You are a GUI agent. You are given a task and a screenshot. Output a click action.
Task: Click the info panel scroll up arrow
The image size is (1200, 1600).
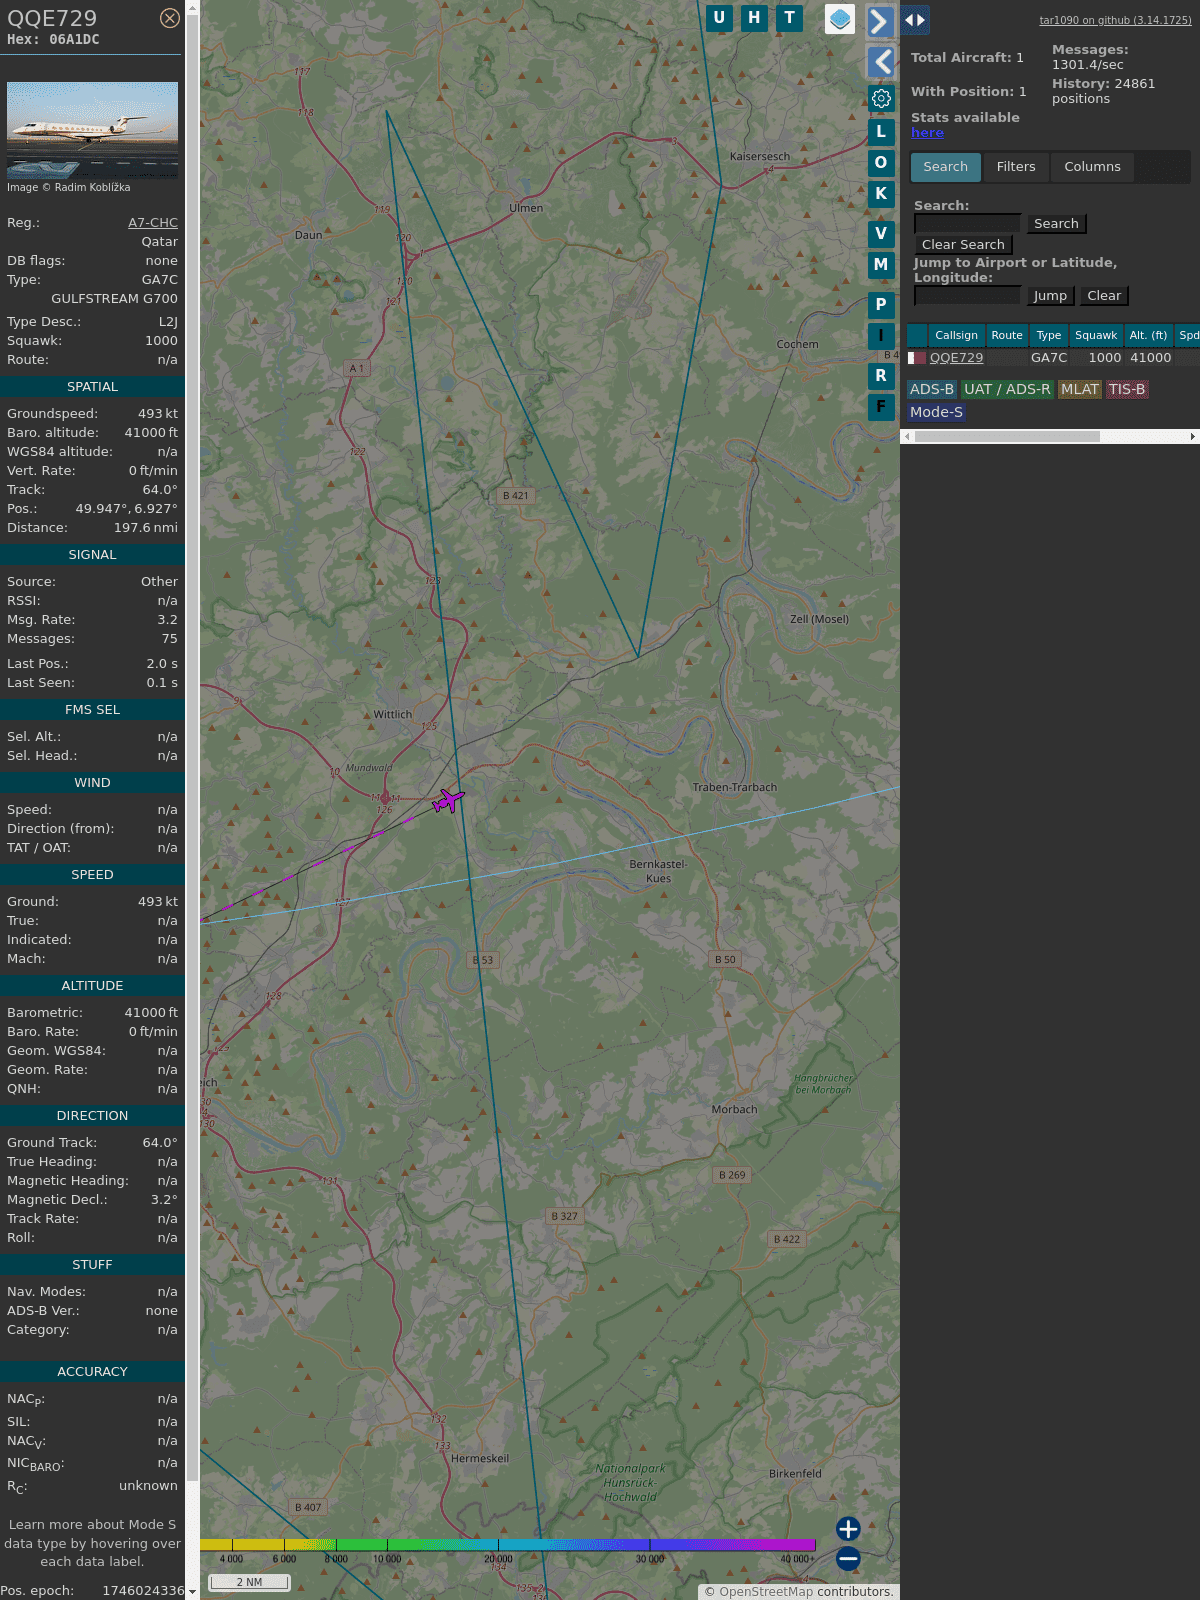point(192,7)
